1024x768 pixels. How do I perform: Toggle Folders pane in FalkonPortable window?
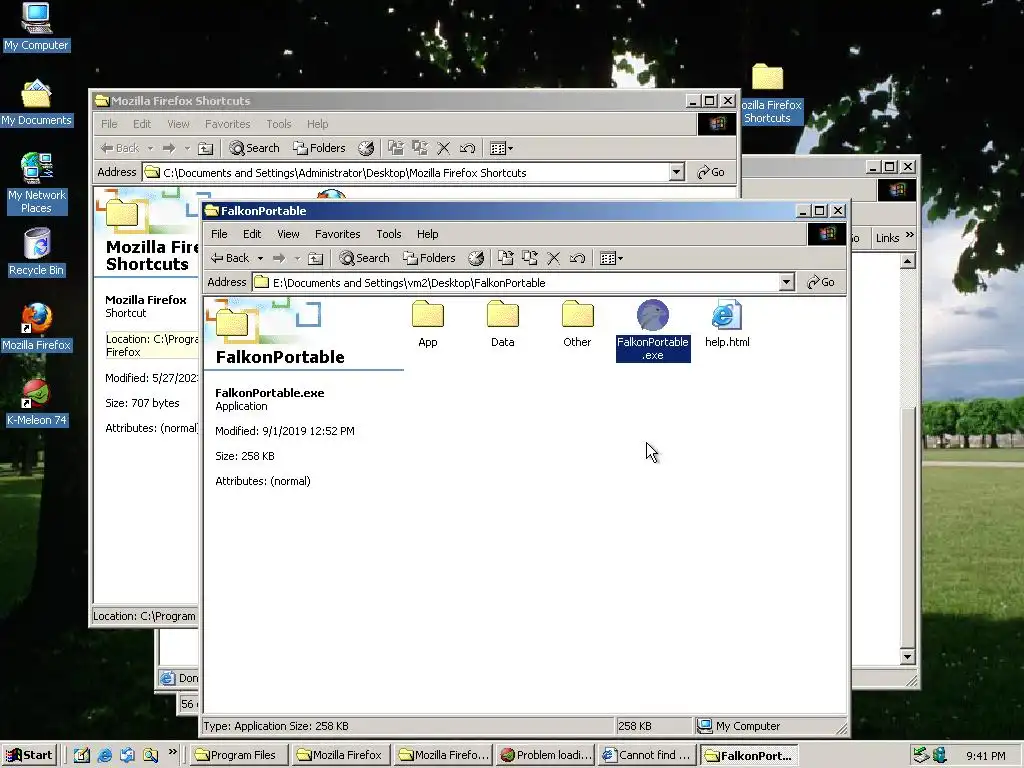point(429,258)
